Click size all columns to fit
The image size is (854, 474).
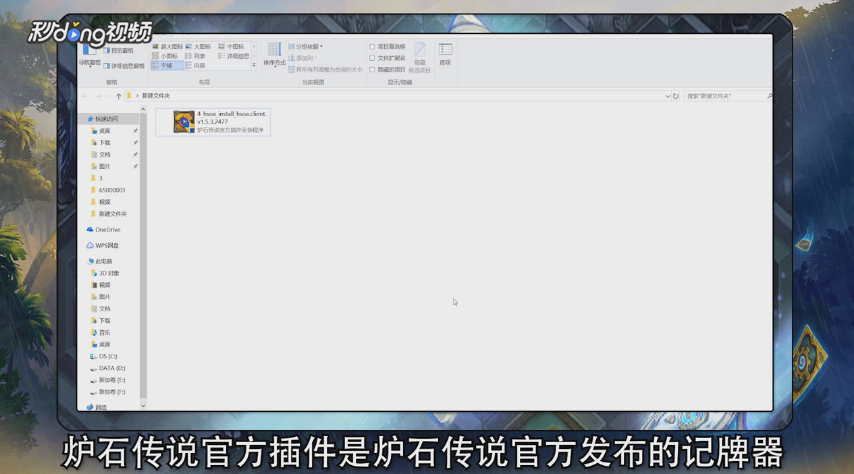[325, 70]
